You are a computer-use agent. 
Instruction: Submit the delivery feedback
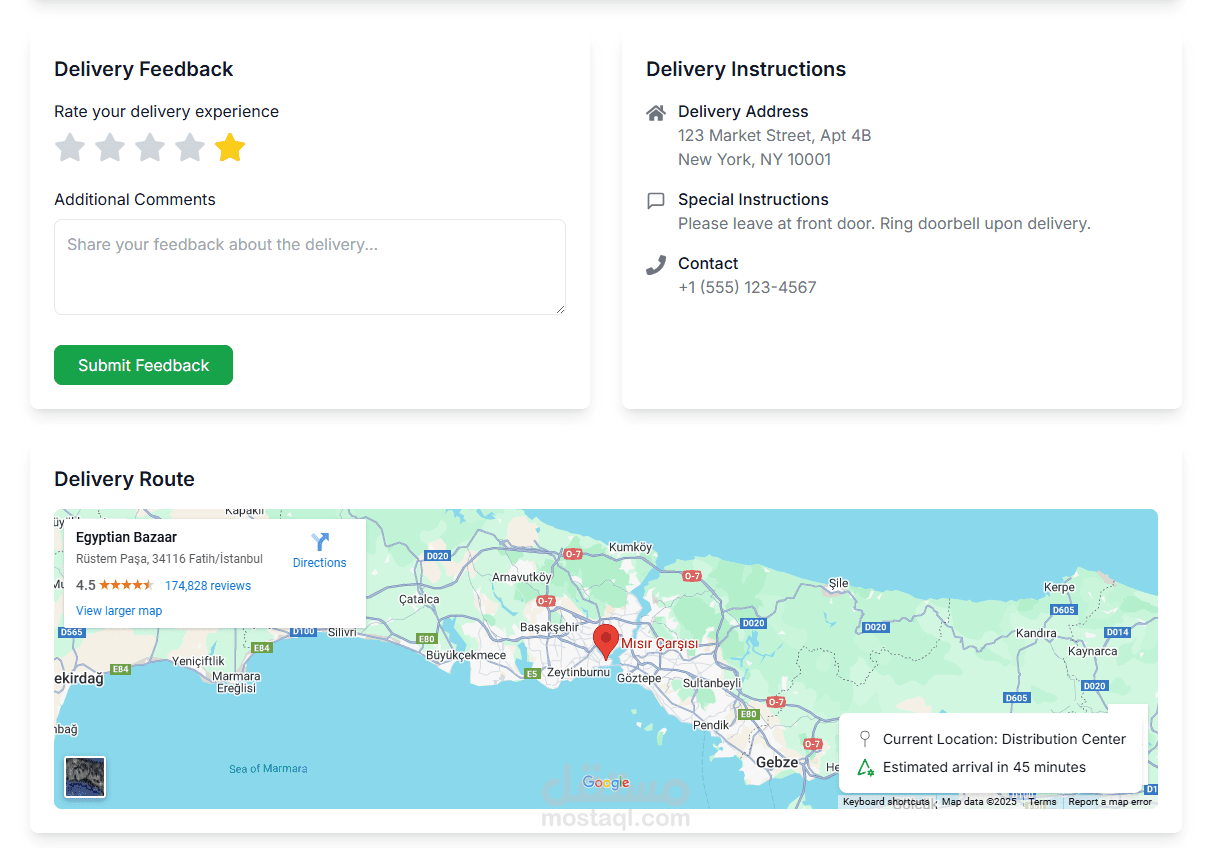click(143, 365)
